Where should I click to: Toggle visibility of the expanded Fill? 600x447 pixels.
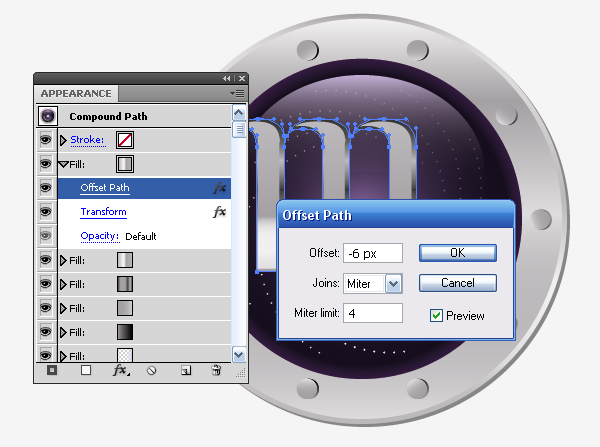pyautogui.click(x=46, y=164)
